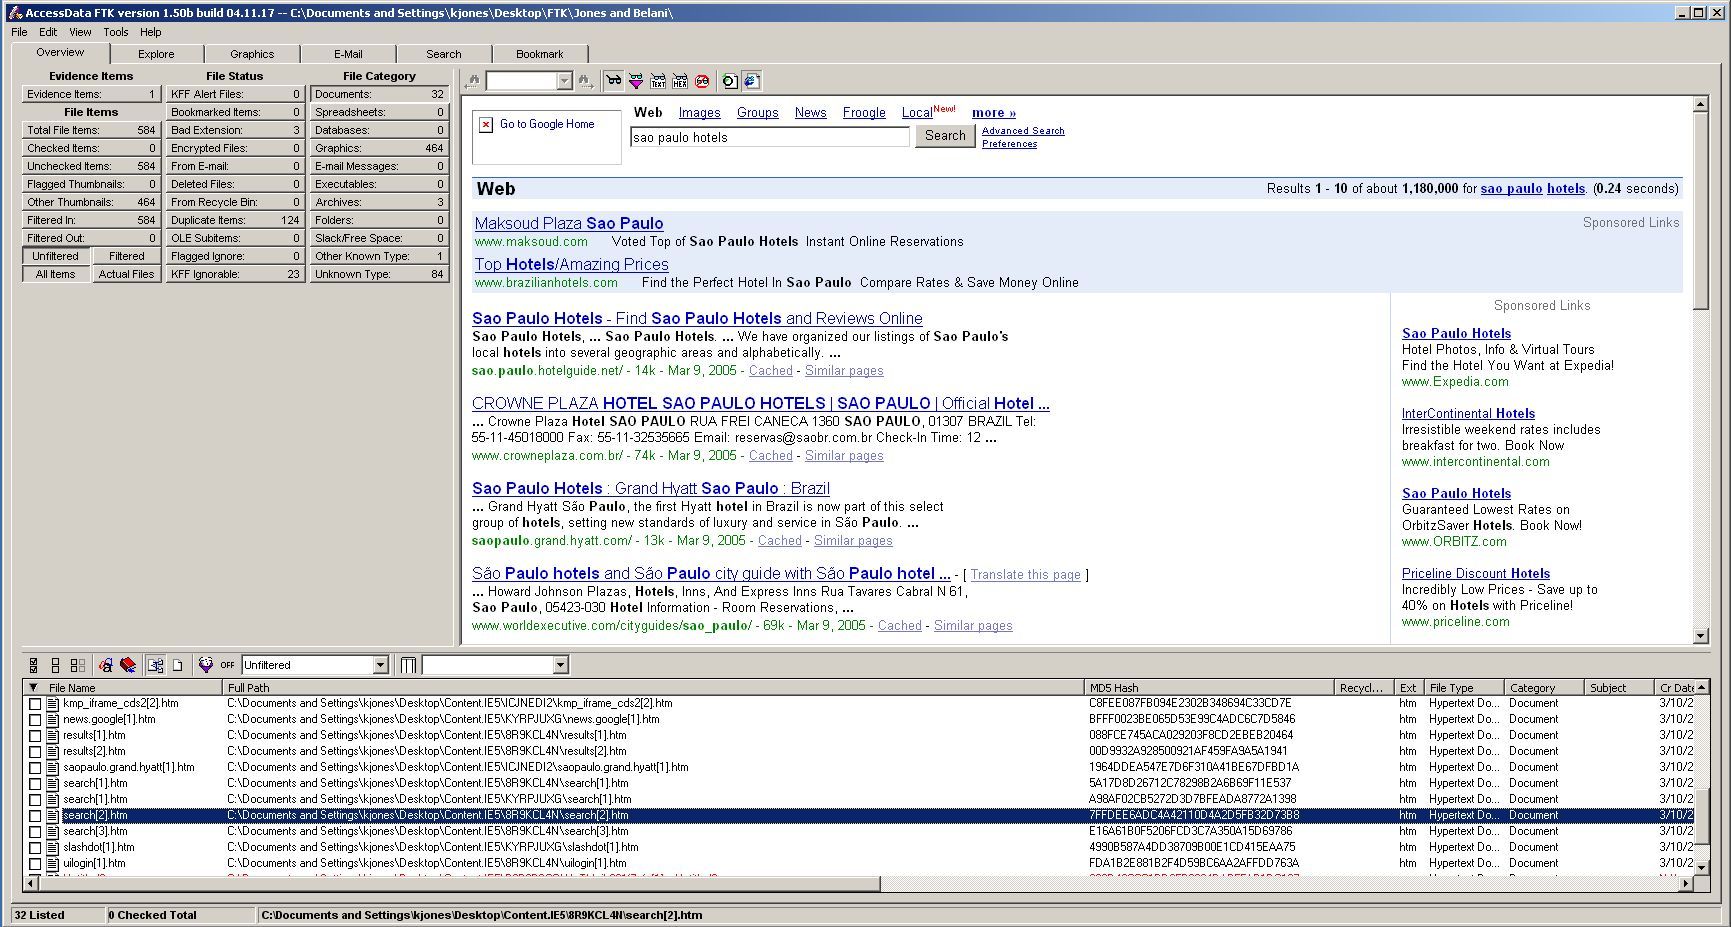Check the box for results[2].htm

click(x=35, y=752)
